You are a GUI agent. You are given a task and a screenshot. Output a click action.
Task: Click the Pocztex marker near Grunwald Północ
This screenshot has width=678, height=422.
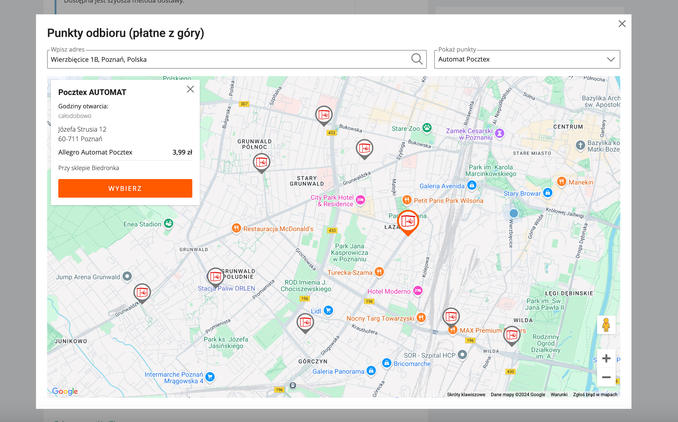262,162
